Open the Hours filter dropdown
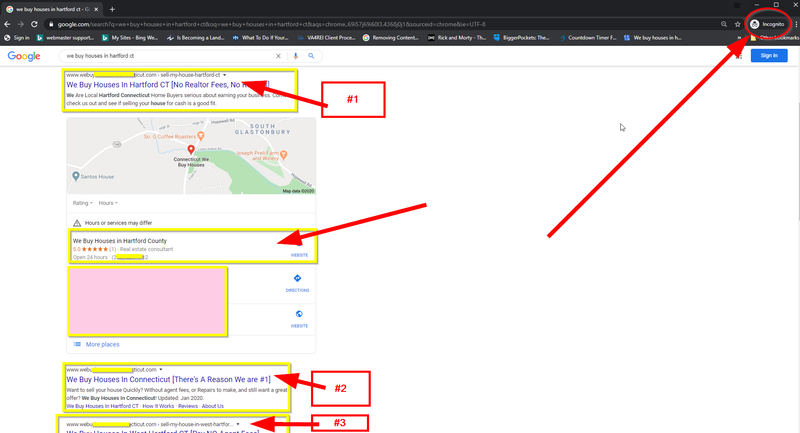The height and width of the screenshot is (433, 800). (108, 203)
